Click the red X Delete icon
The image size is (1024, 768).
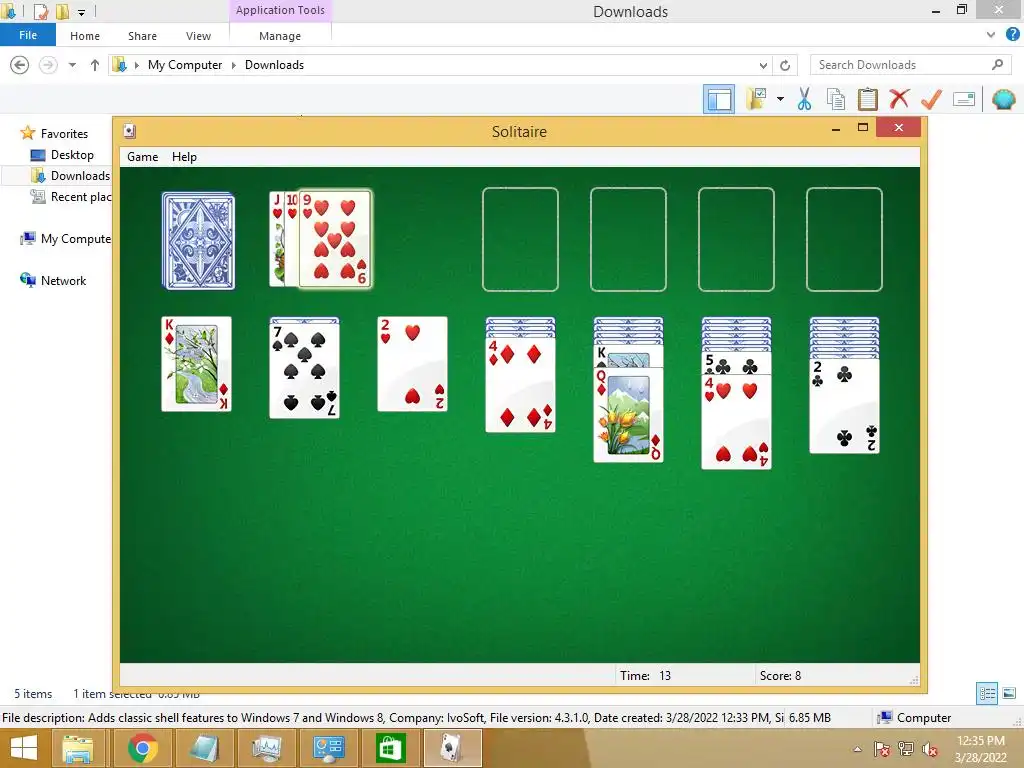[899, 99]
